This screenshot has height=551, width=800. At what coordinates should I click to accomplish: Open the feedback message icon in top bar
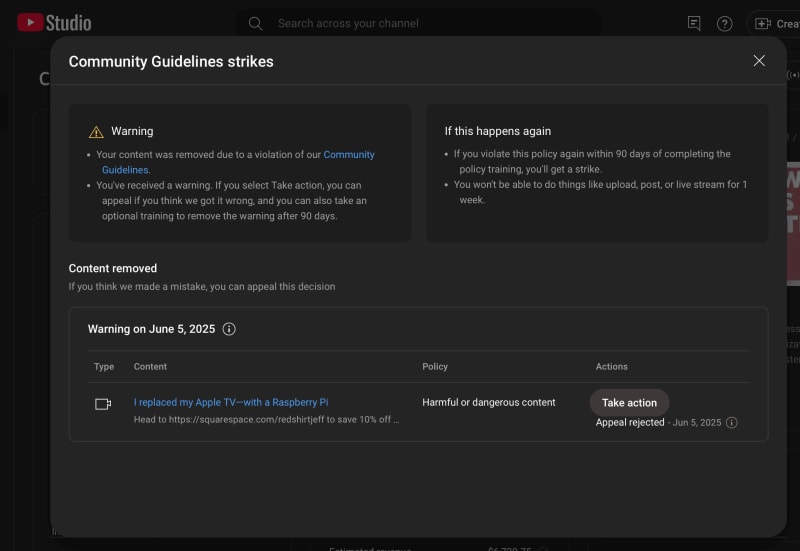[694, 23]
